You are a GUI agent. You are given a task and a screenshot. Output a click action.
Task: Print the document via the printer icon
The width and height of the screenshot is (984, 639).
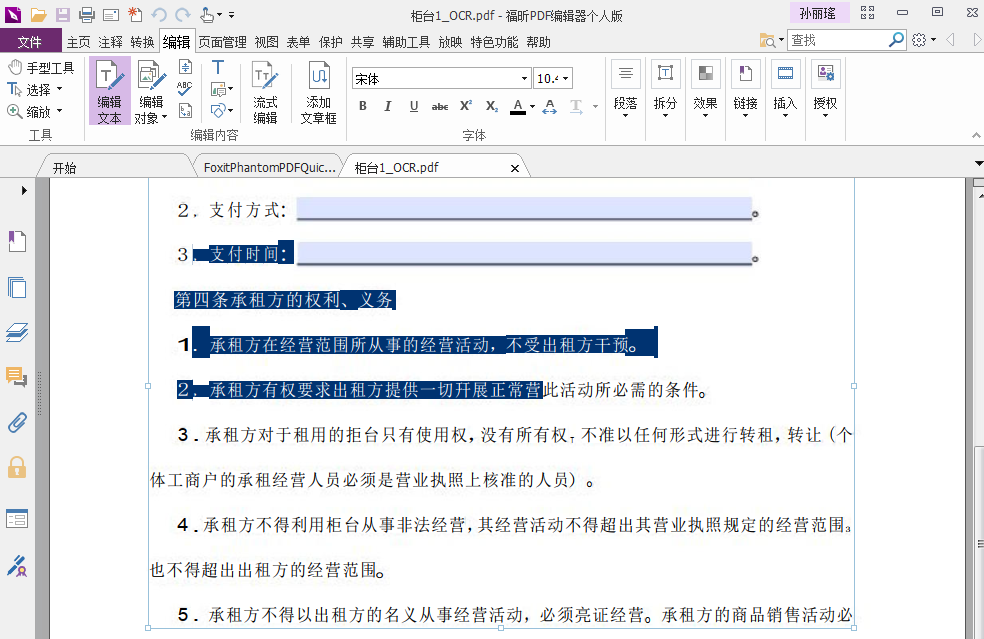click(x=86, y=13)
